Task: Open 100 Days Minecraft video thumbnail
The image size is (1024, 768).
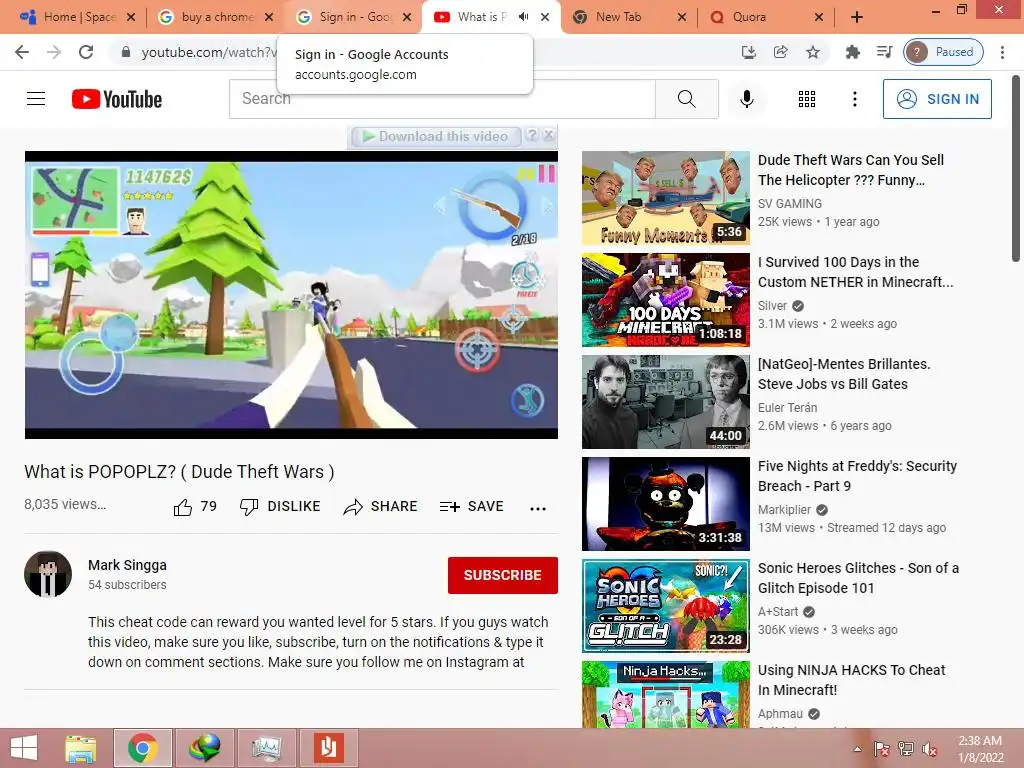Action: tap(665, 300)
